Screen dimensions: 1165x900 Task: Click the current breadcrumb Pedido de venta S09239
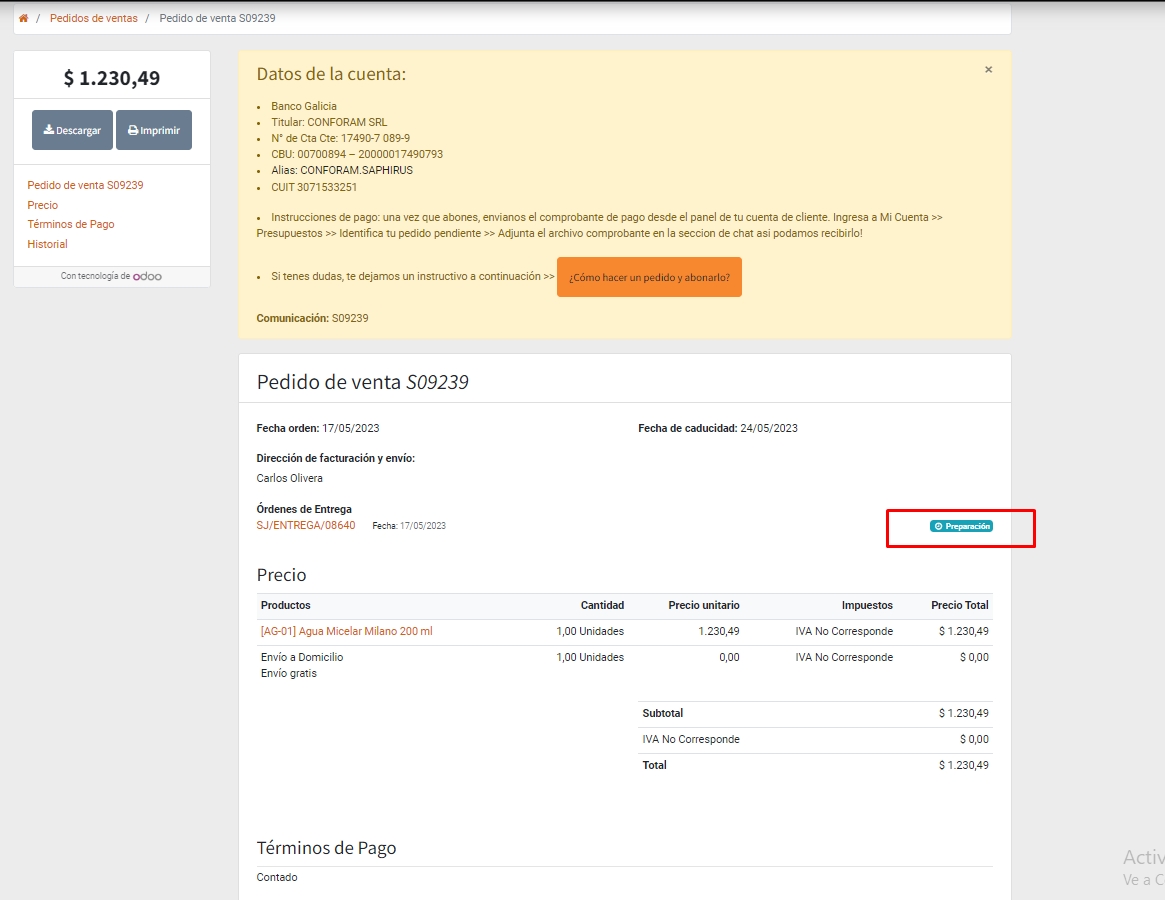(217, 19)
